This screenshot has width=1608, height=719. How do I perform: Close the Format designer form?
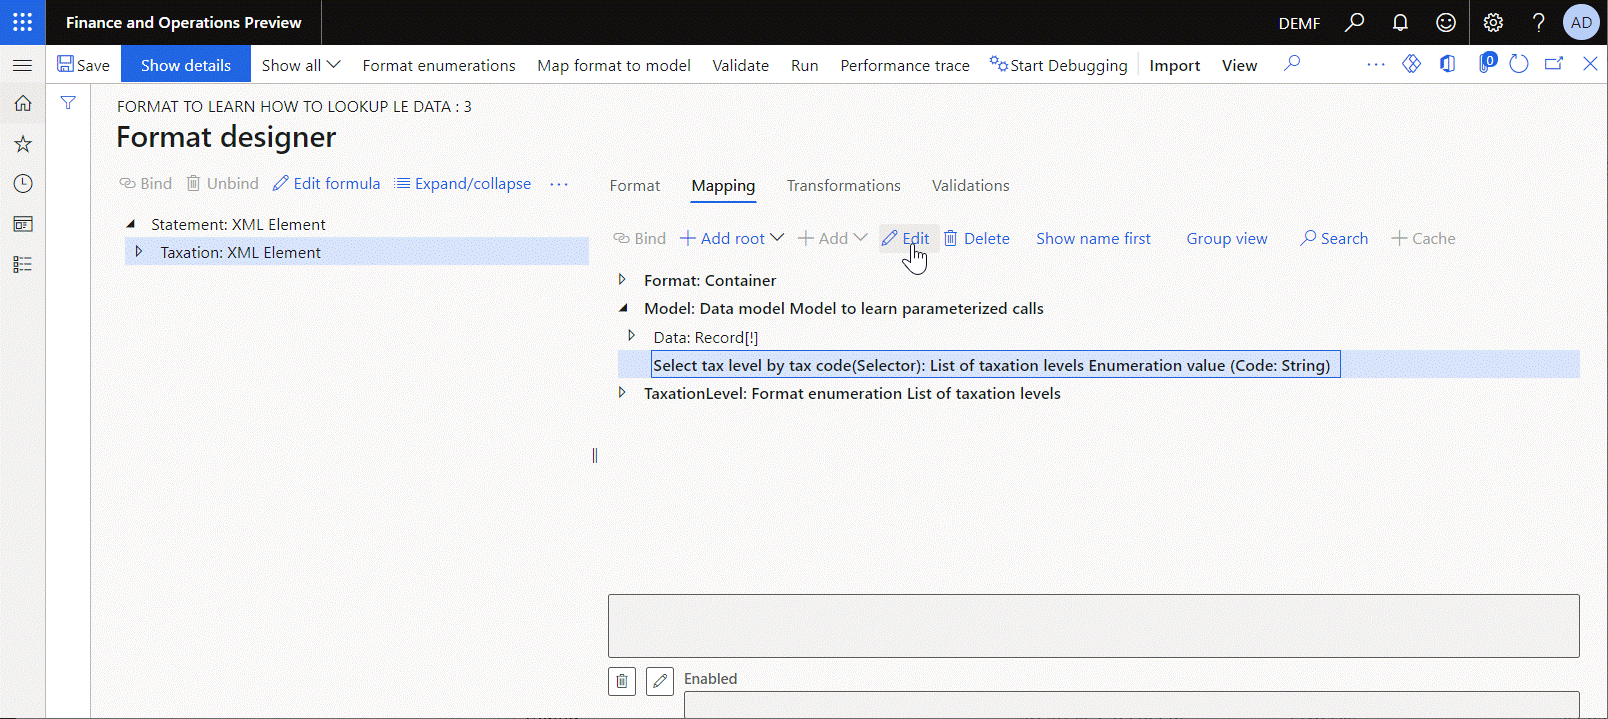coord(1590,64)
